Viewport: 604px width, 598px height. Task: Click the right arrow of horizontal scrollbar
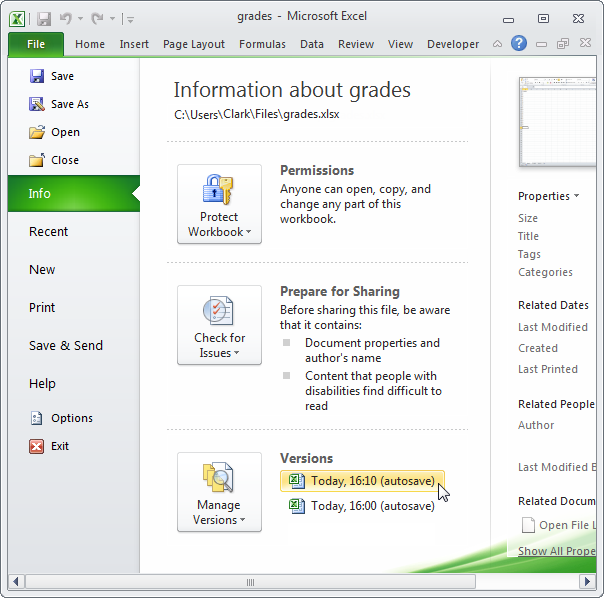(587, 581)
